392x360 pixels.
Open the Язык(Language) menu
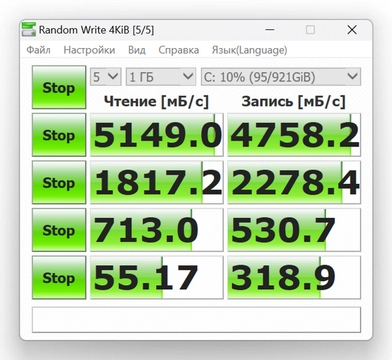249,50
